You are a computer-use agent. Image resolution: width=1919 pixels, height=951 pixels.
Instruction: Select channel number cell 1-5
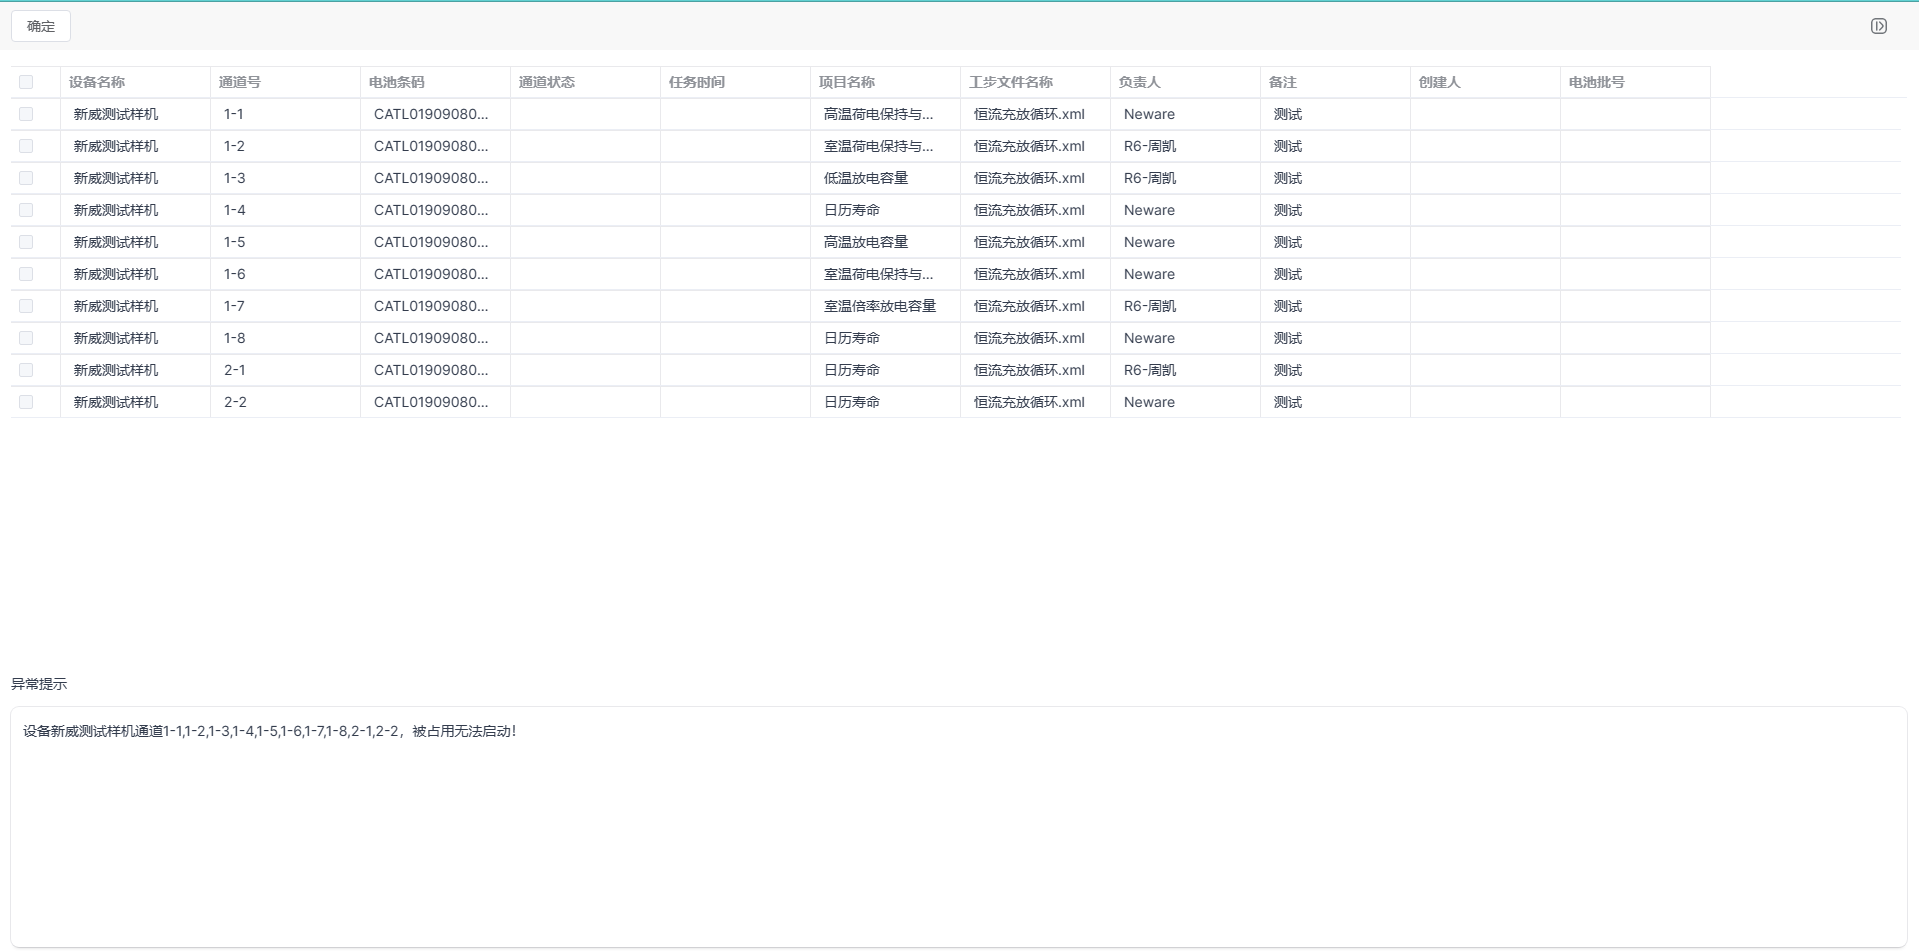tap(286, 242)
